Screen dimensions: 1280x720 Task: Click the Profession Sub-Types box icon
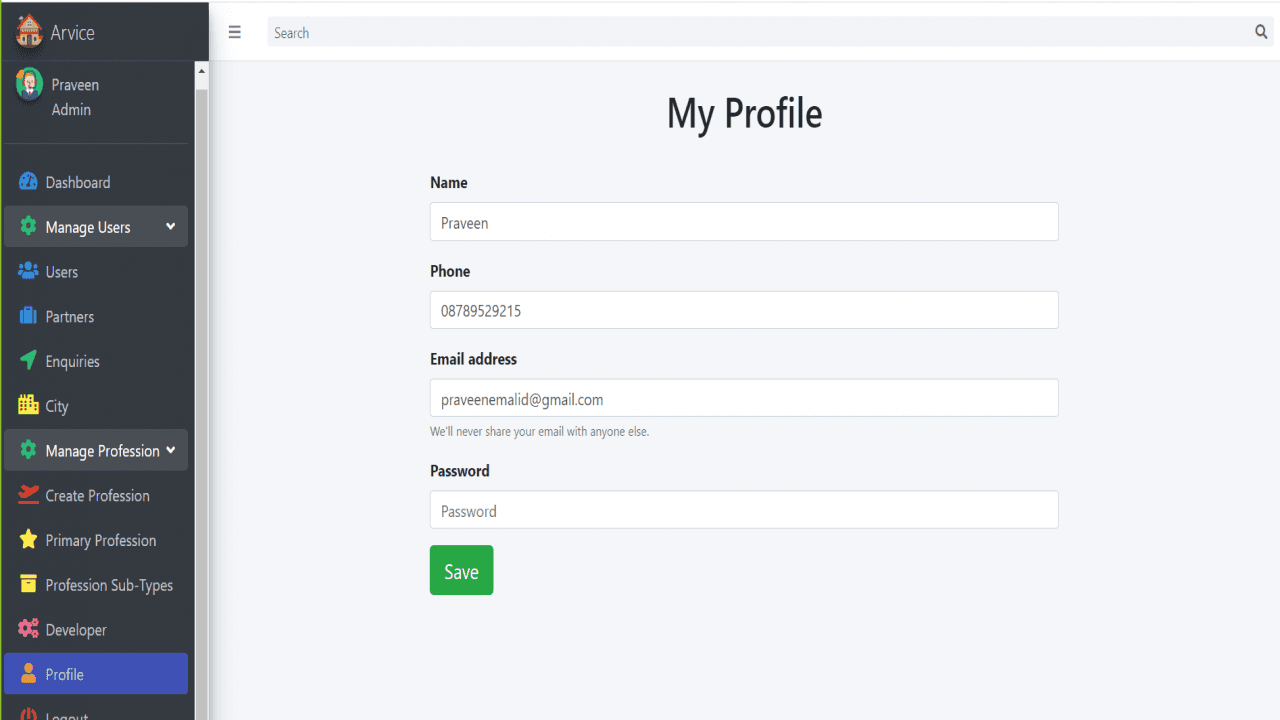coord(28,584)
